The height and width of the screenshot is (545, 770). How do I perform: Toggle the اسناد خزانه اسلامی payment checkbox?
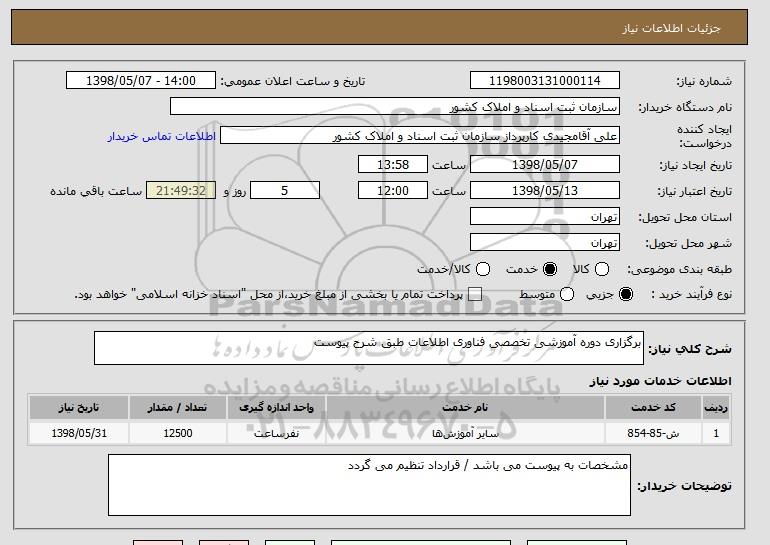474,294
